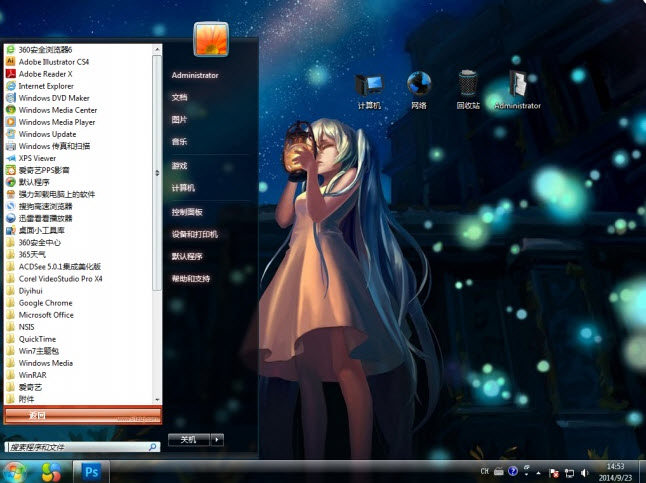
Task: Expand the 365天气 folder
Action: [x=26, y=254]
